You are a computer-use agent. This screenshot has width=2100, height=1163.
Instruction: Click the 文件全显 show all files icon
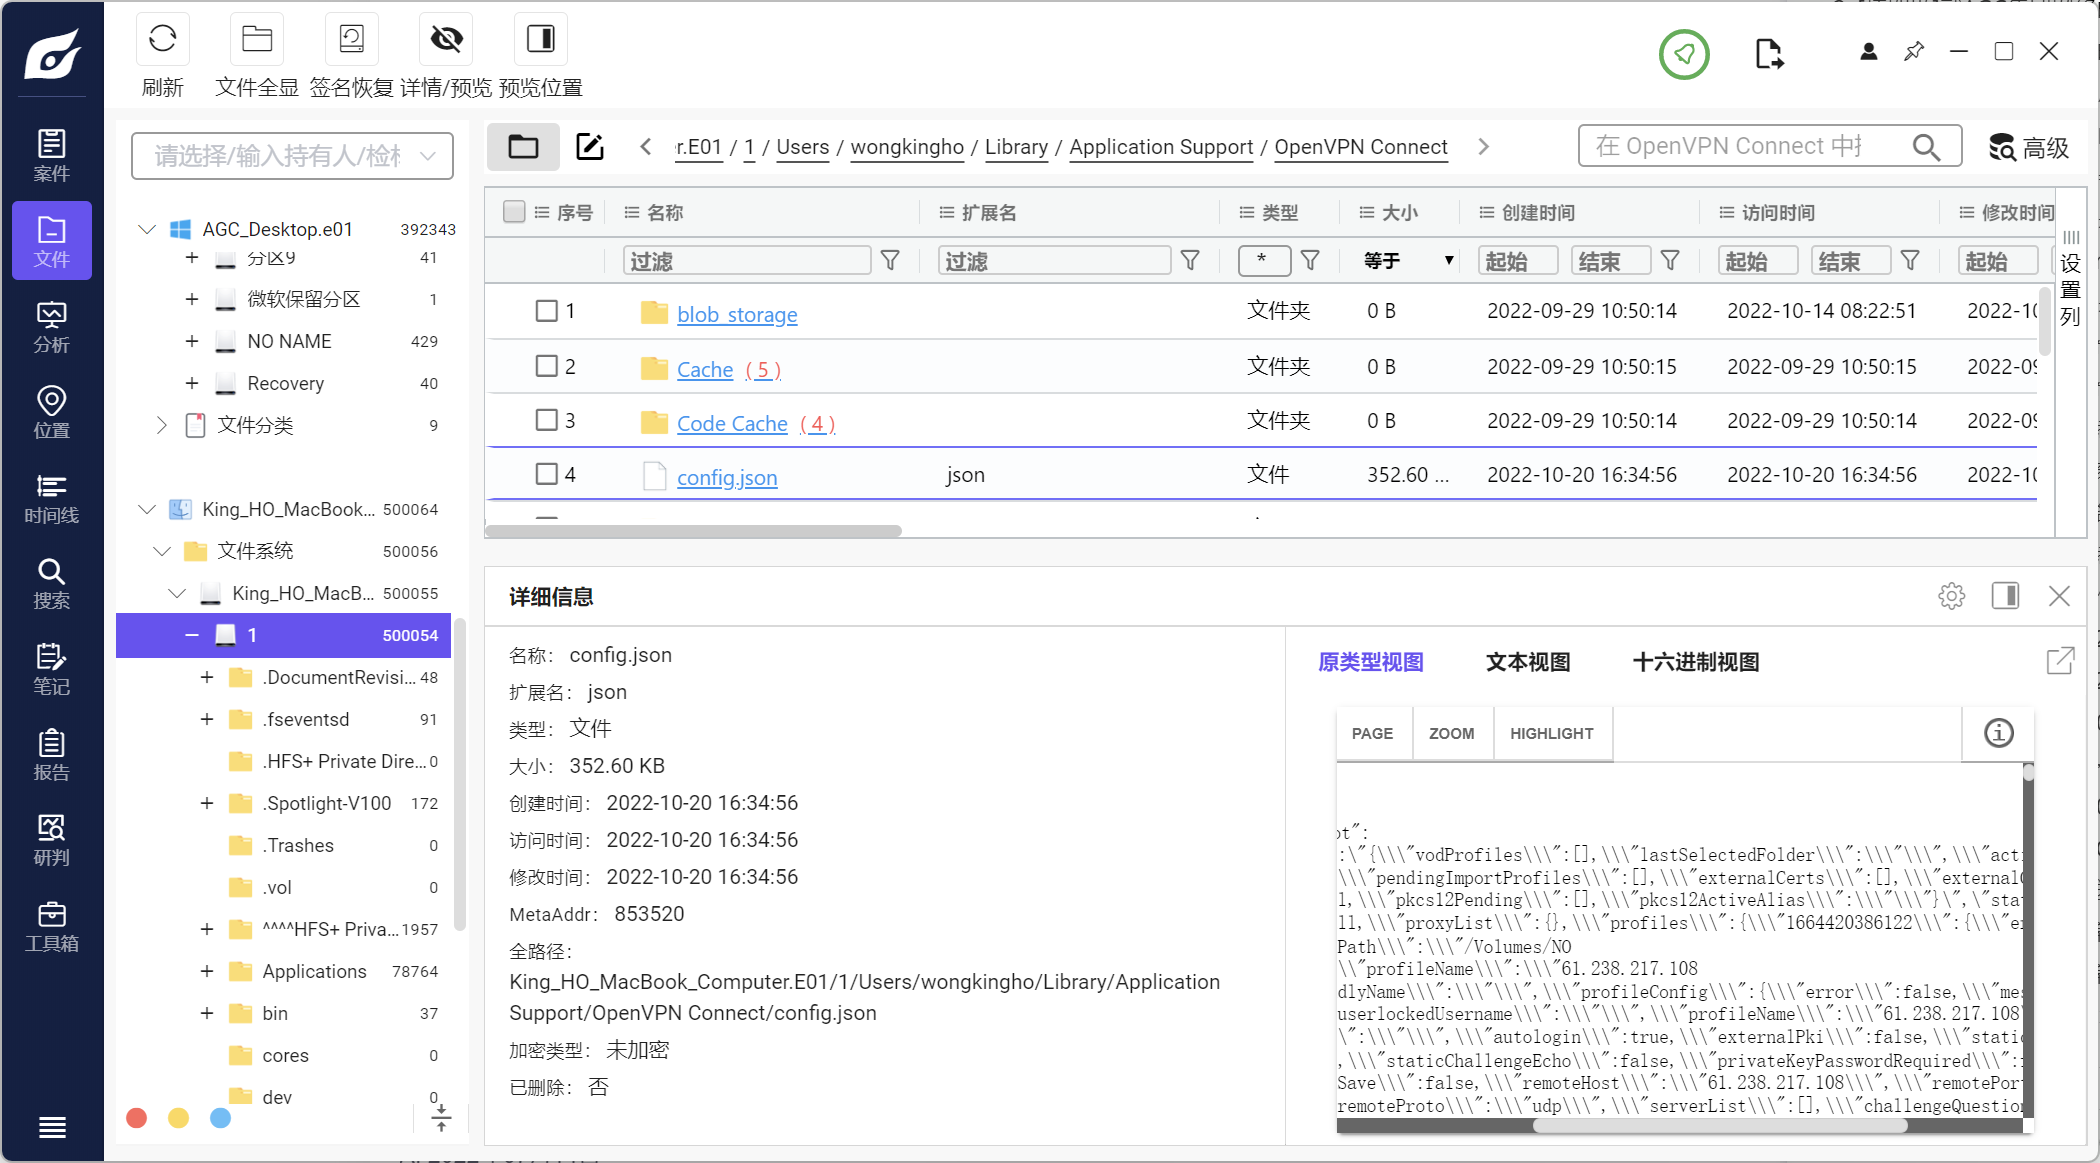(257, 39)
